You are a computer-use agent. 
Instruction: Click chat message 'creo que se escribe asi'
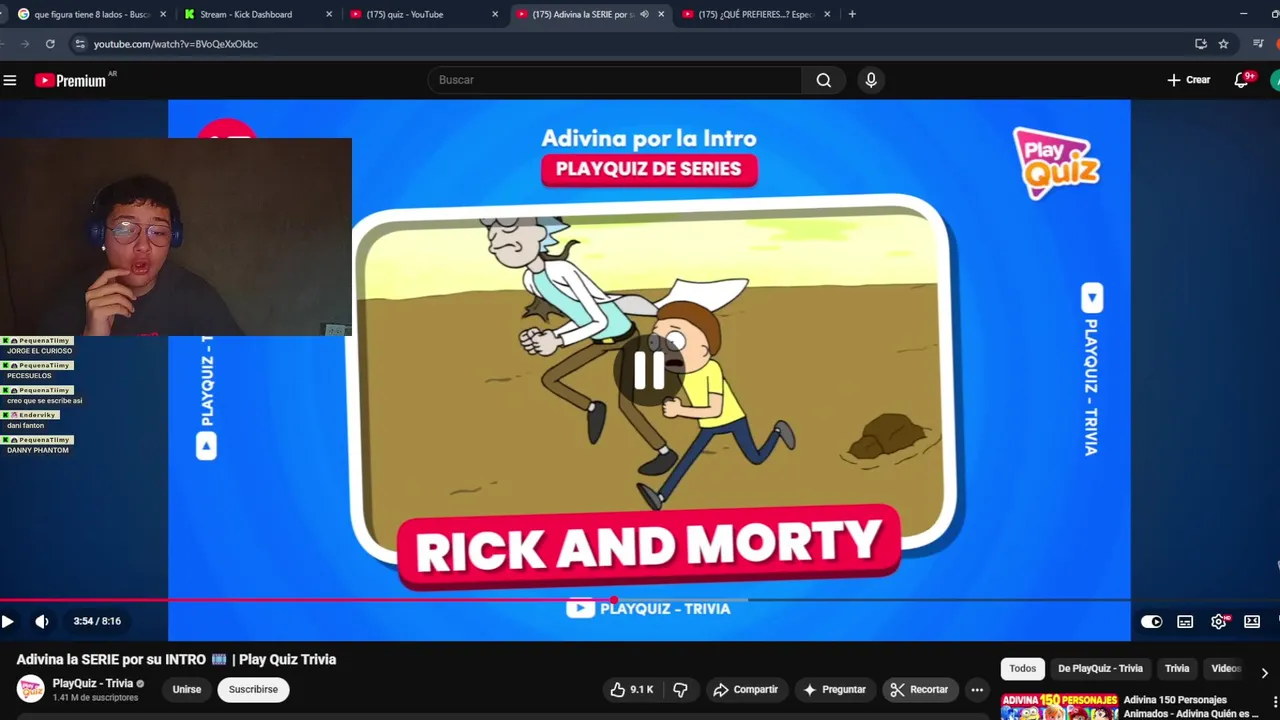[44, 401]
